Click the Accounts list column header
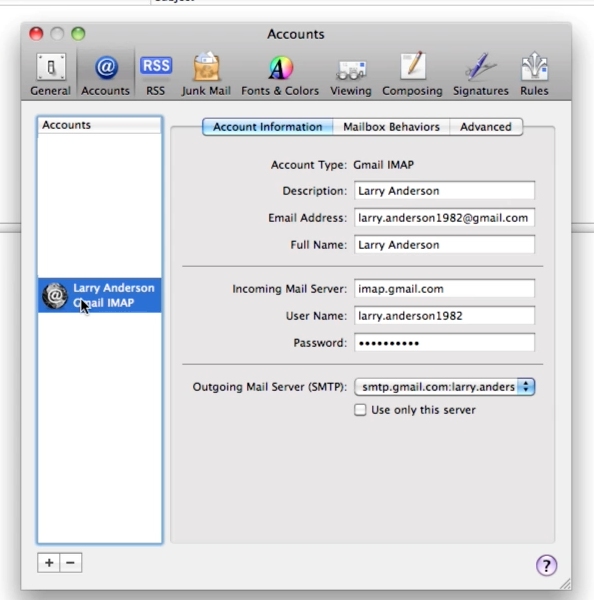 pos(100,125)
